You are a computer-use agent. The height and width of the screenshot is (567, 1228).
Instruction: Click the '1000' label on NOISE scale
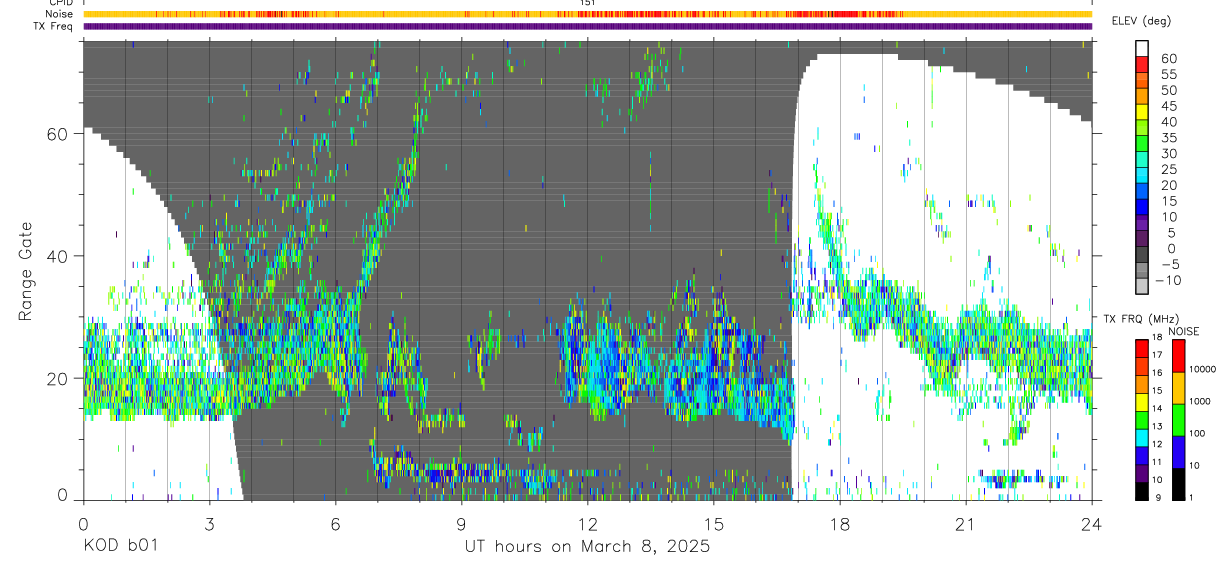pyautogui.click(x=1202, y=401)
